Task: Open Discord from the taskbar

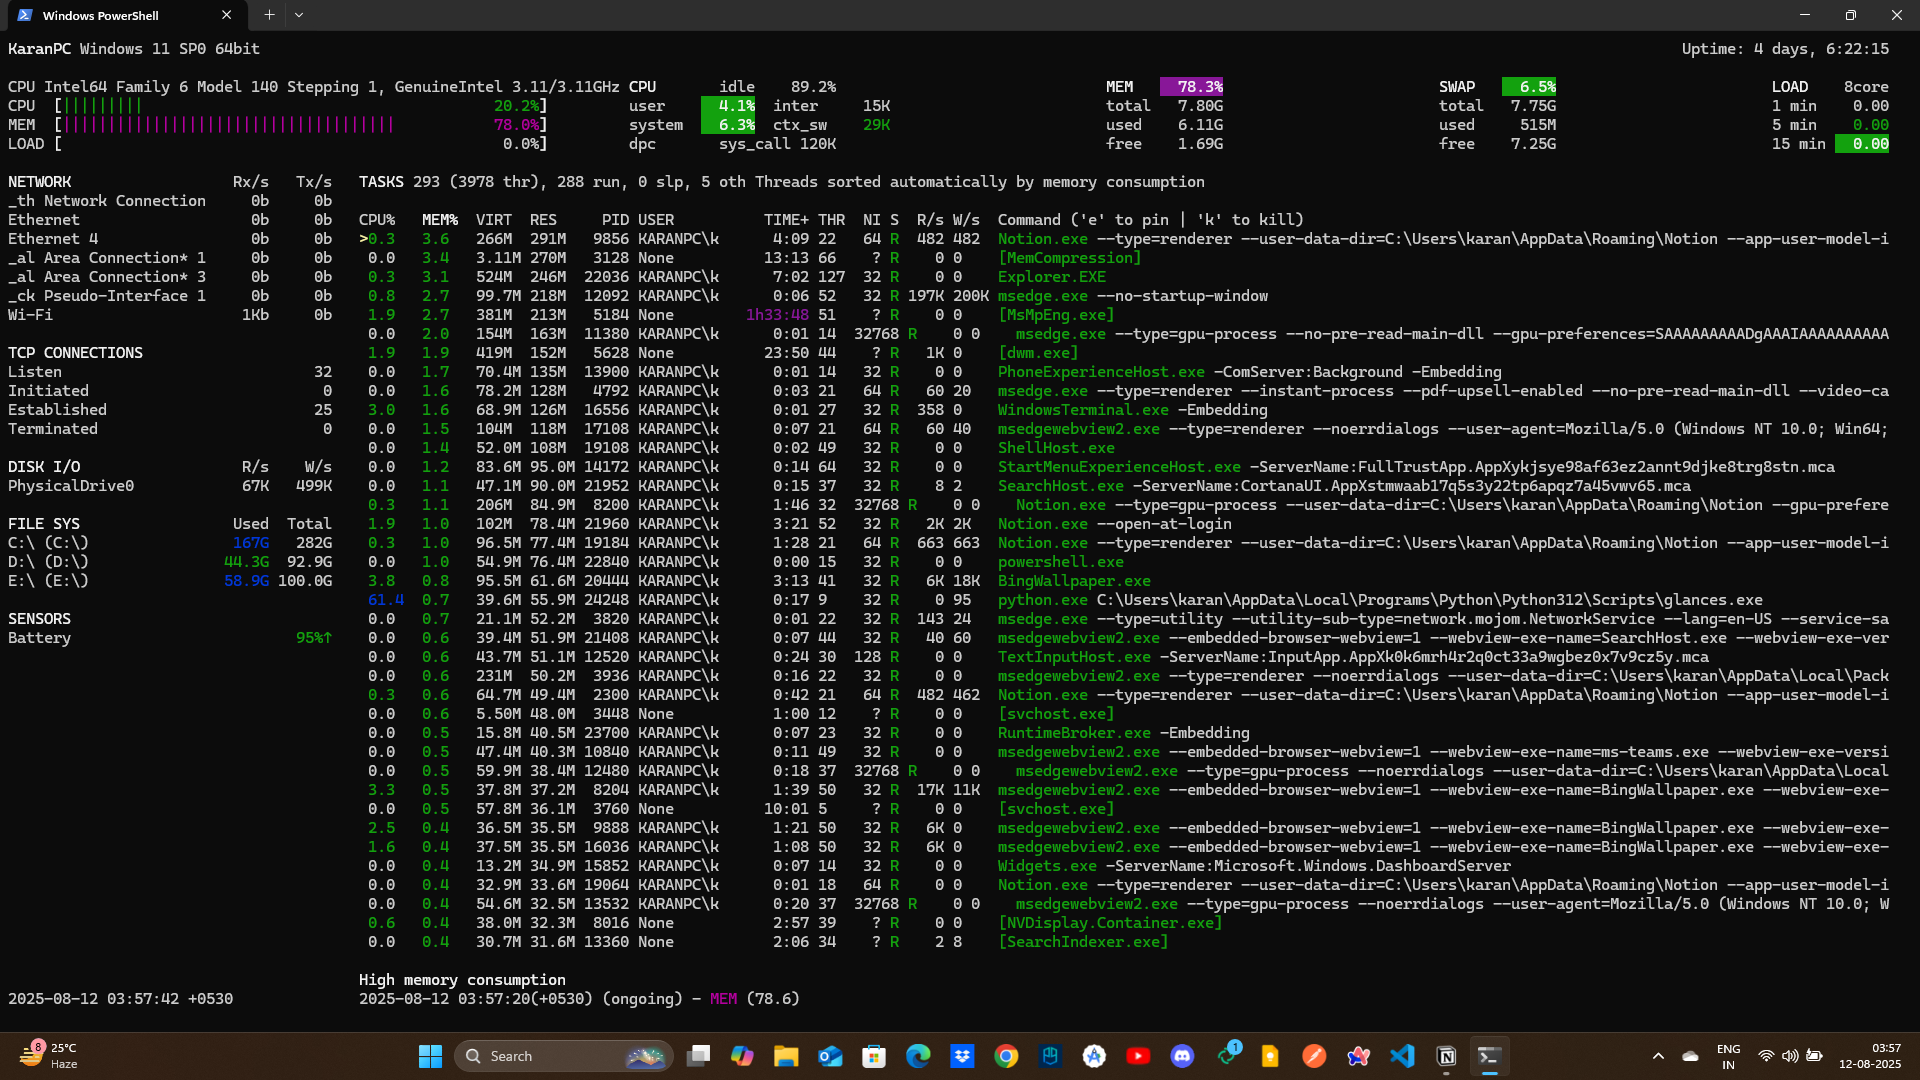Action: 1182,1056
